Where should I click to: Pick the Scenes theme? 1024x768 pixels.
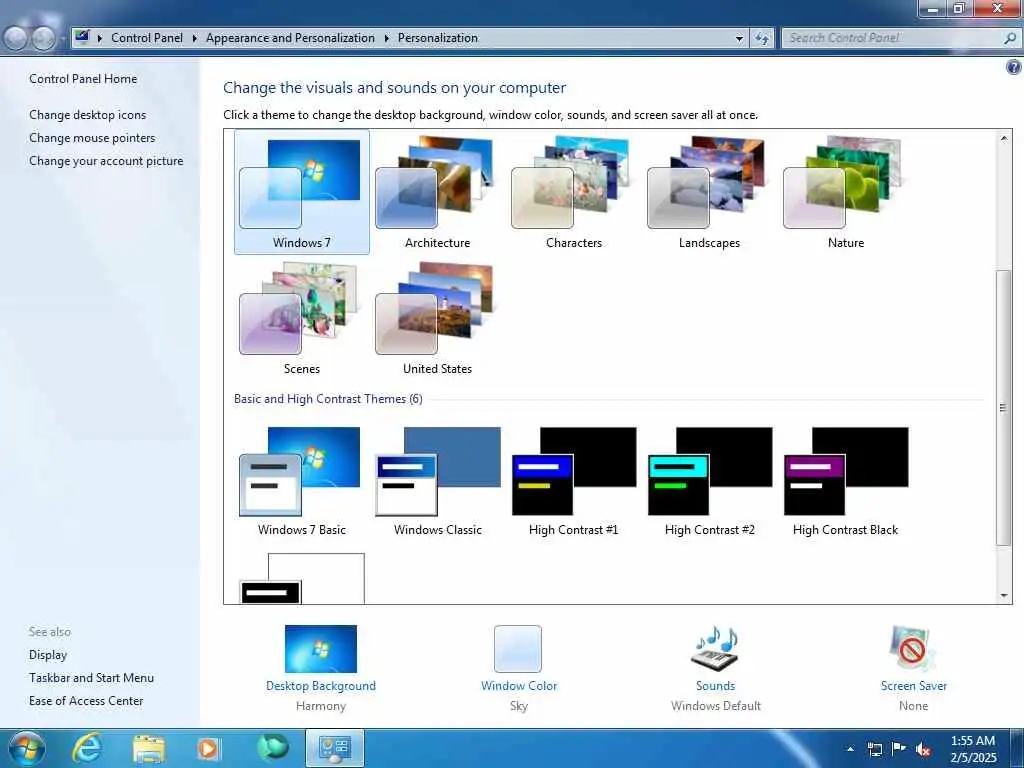pos(302,318)
